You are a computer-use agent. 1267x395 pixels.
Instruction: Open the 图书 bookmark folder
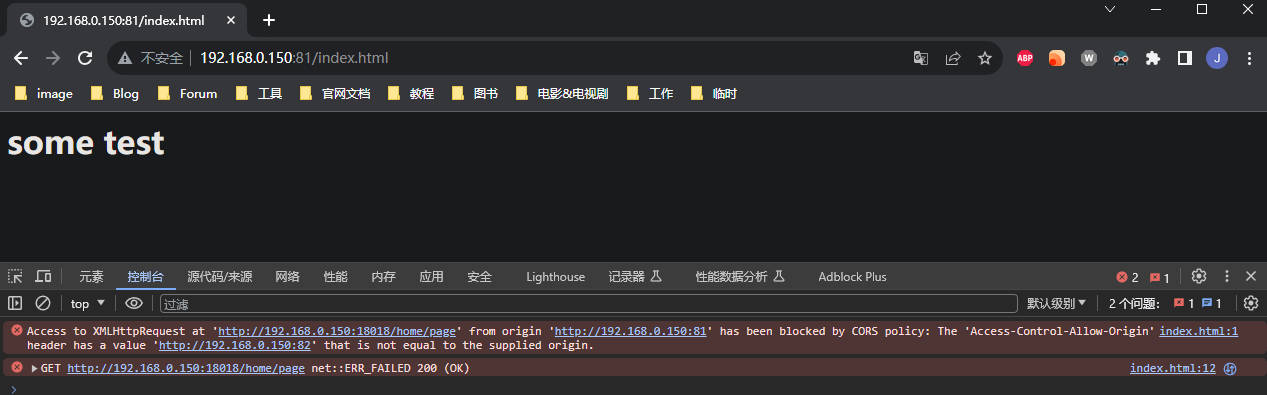(475, 94)
